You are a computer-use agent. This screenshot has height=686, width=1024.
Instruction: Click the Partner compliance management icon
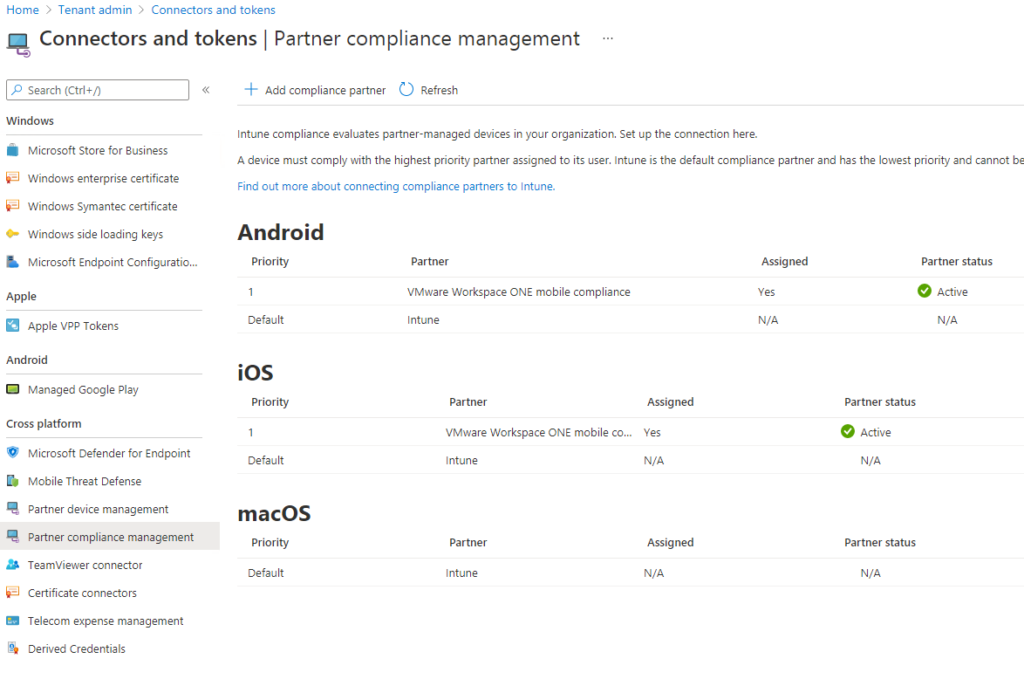point(12,536)
